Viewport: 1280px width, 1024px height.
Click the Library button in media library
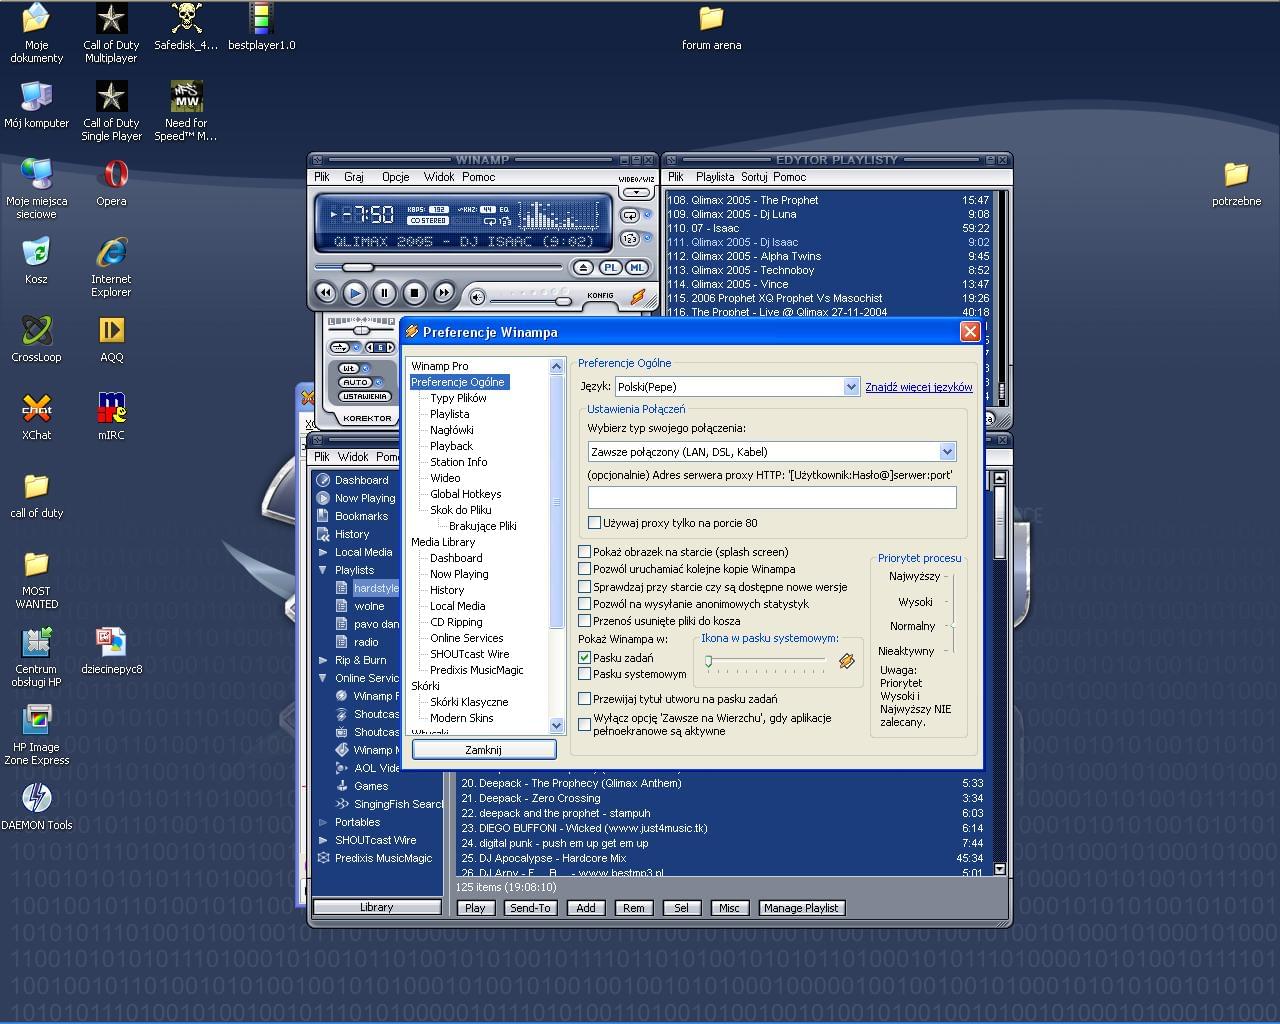click(377, 907)
